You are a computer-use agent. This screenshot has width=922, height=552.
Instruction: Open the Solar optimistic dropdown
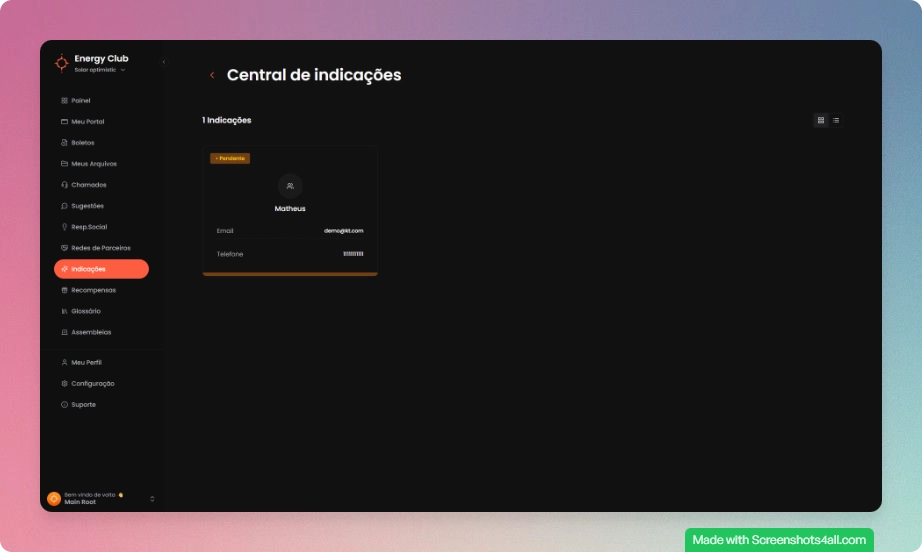(x=100, y=70)
